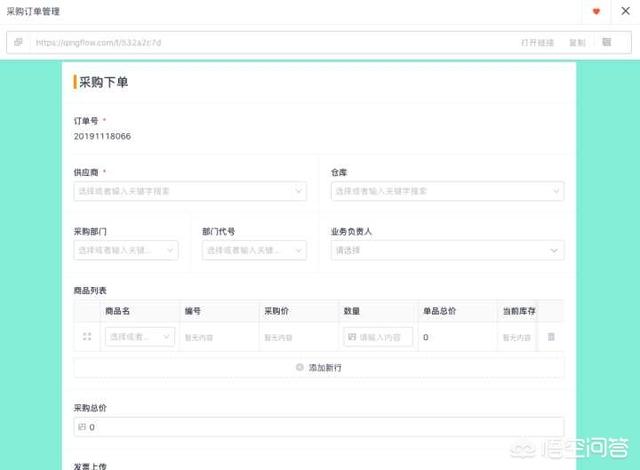
Task: Click the 打开链接 link
Action: click(537, 43)
